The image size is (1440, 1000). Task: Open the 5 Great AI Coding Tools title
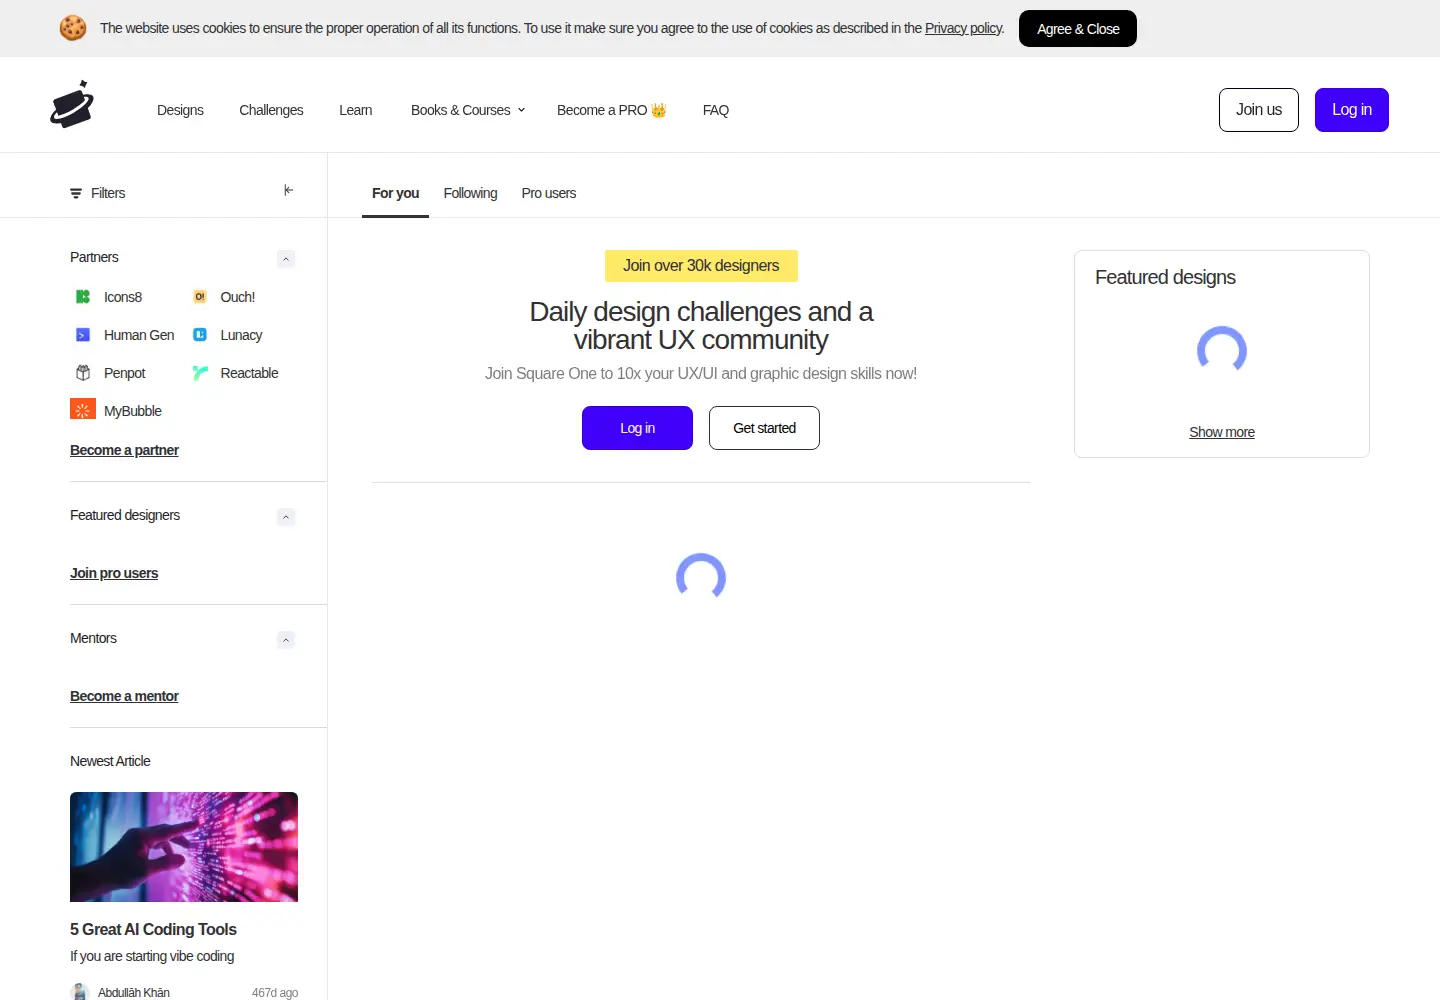tap(153, 929)
